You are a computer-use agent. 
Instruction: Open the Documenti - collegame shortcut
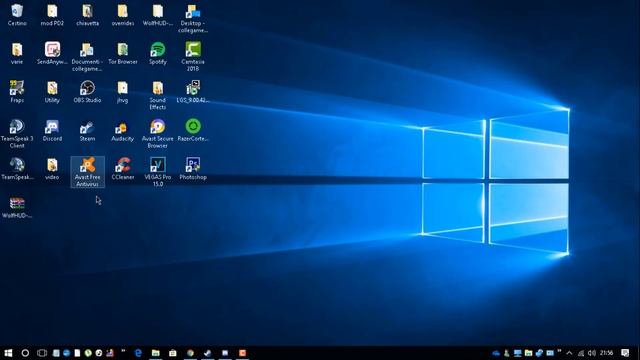tap(87, 57)
